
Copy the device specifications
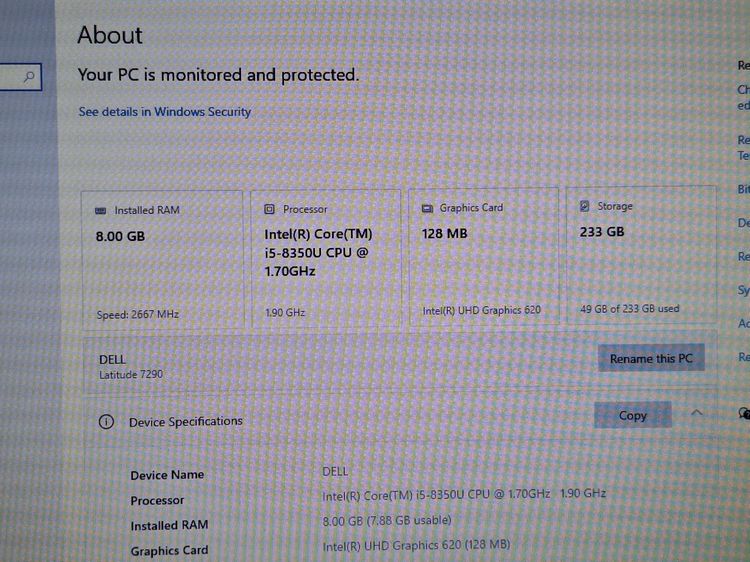coord(632,415)
